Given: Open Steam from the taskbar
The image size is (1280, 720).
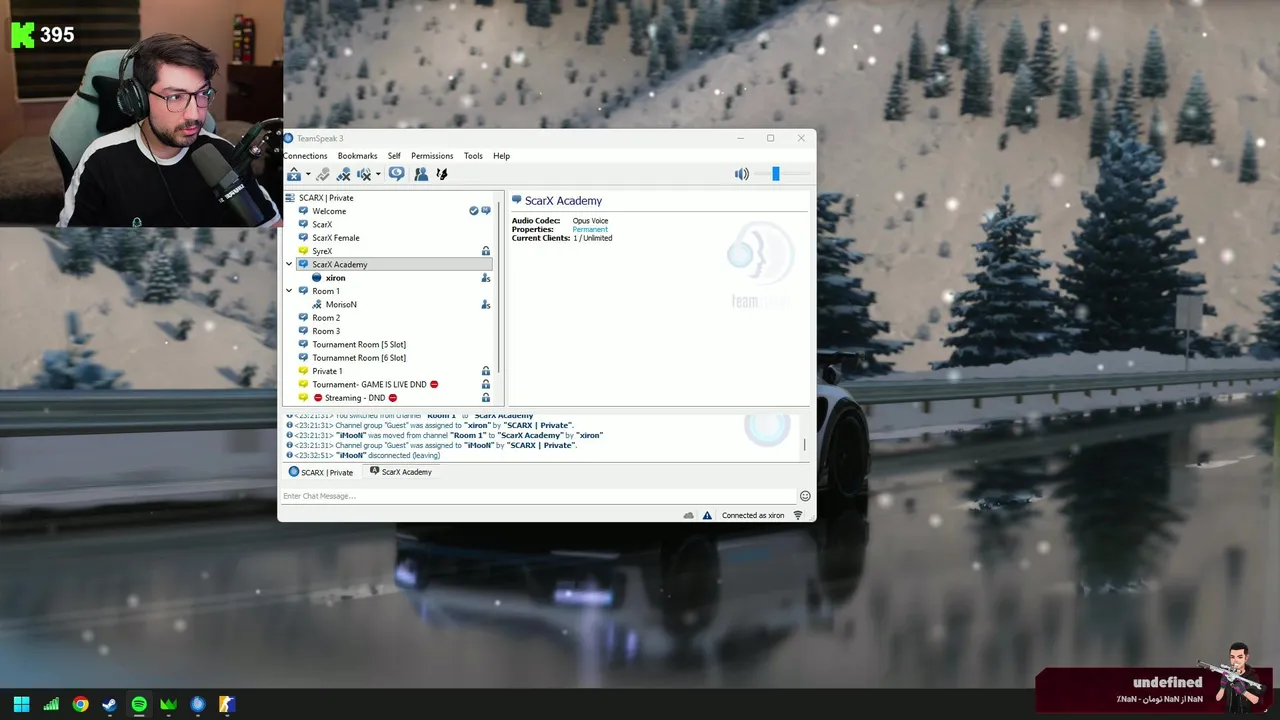Looking at the screenshot, I should tap(110, 704).
